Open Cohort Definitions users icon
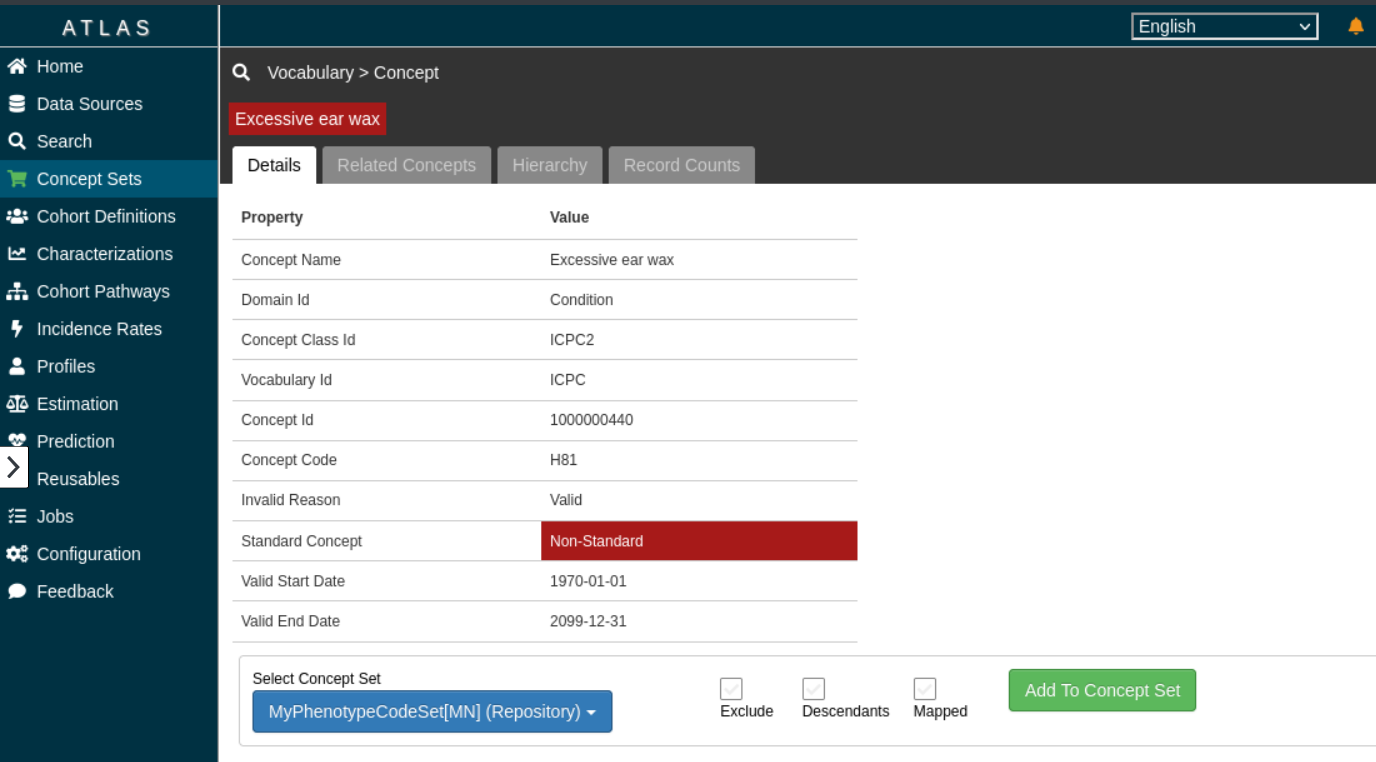 click(16, 217)
